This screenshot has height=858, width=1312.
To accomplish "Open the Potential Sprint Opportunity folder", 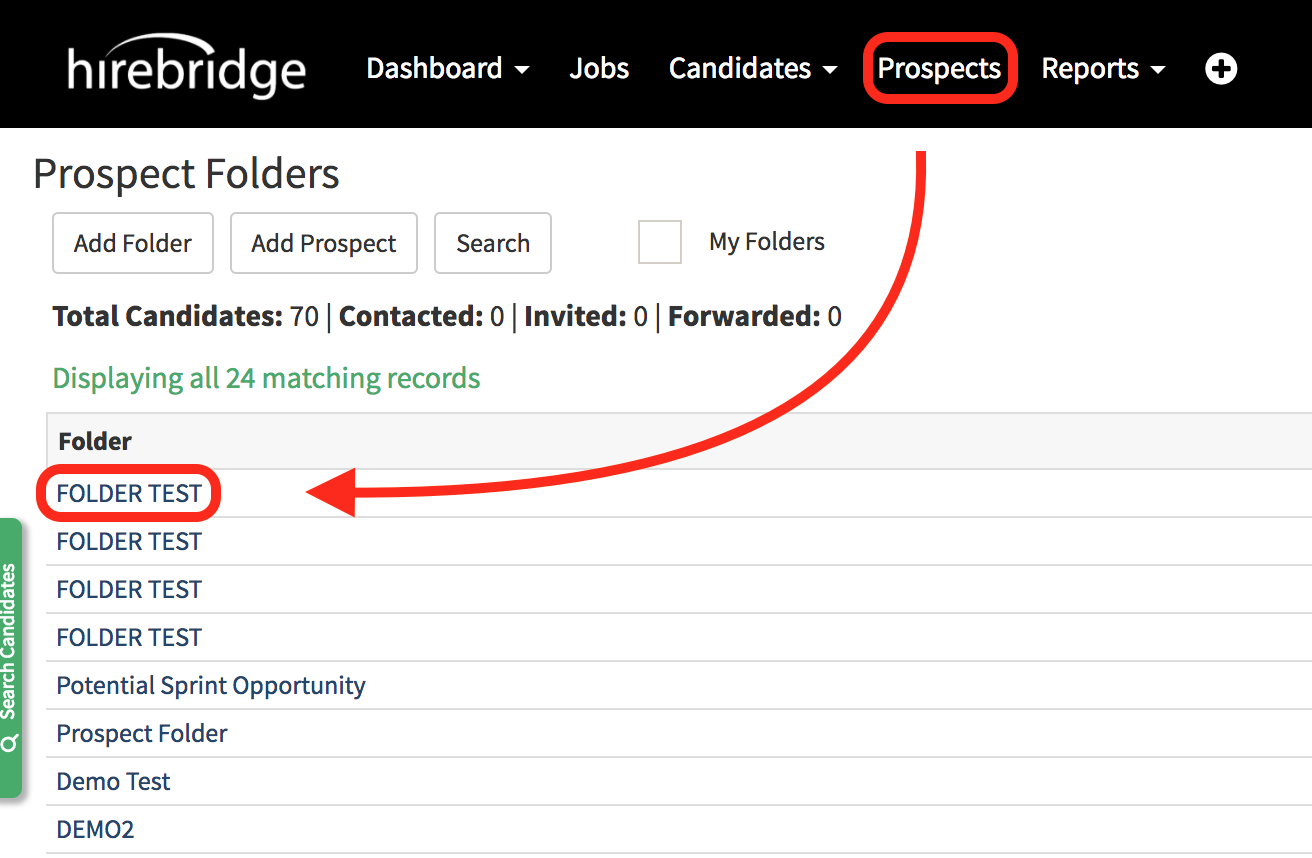I will (x=211, y=686).
